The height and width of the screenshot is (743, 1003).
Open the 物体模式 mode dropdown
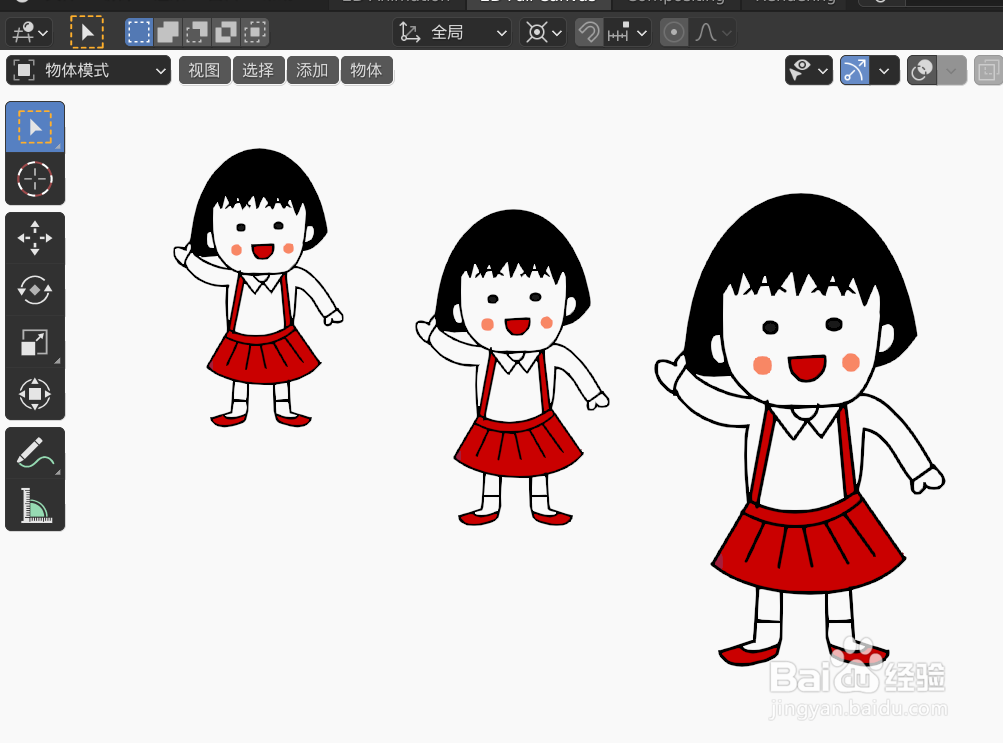point(89,70)
